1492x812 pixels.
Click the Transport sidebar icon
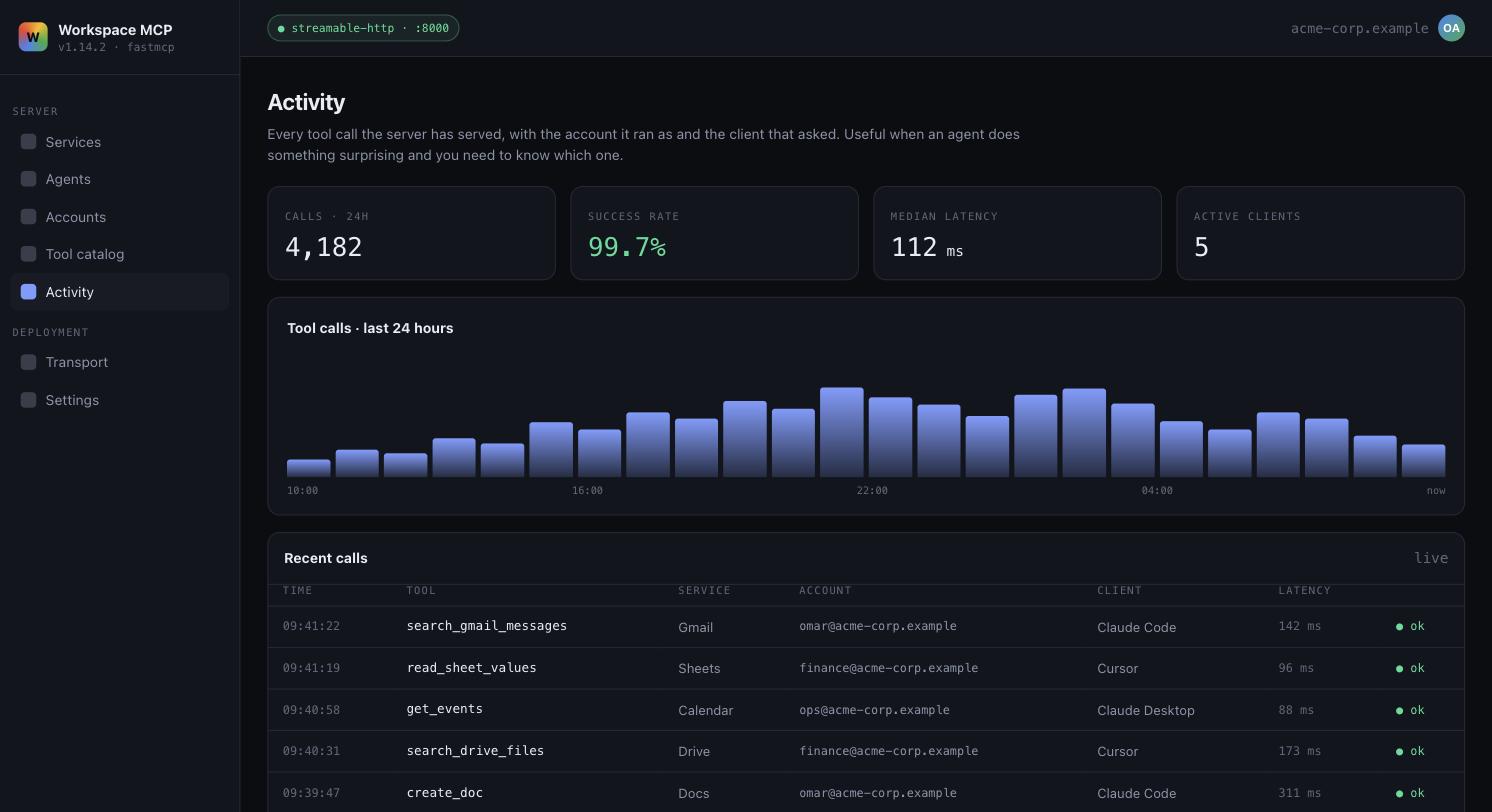coord(29,362)
